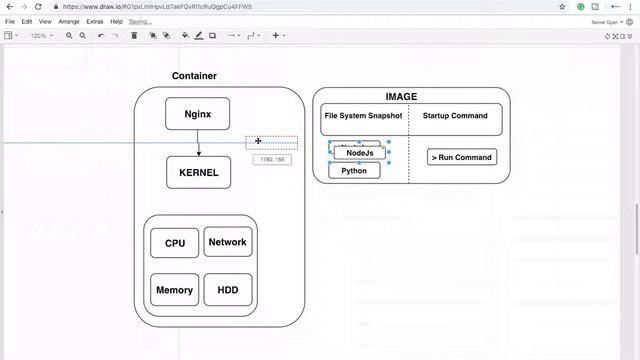Open the Chrome three-dot menu
The height and width of the screenshot is (360, 640).
(x=630, y=7)
